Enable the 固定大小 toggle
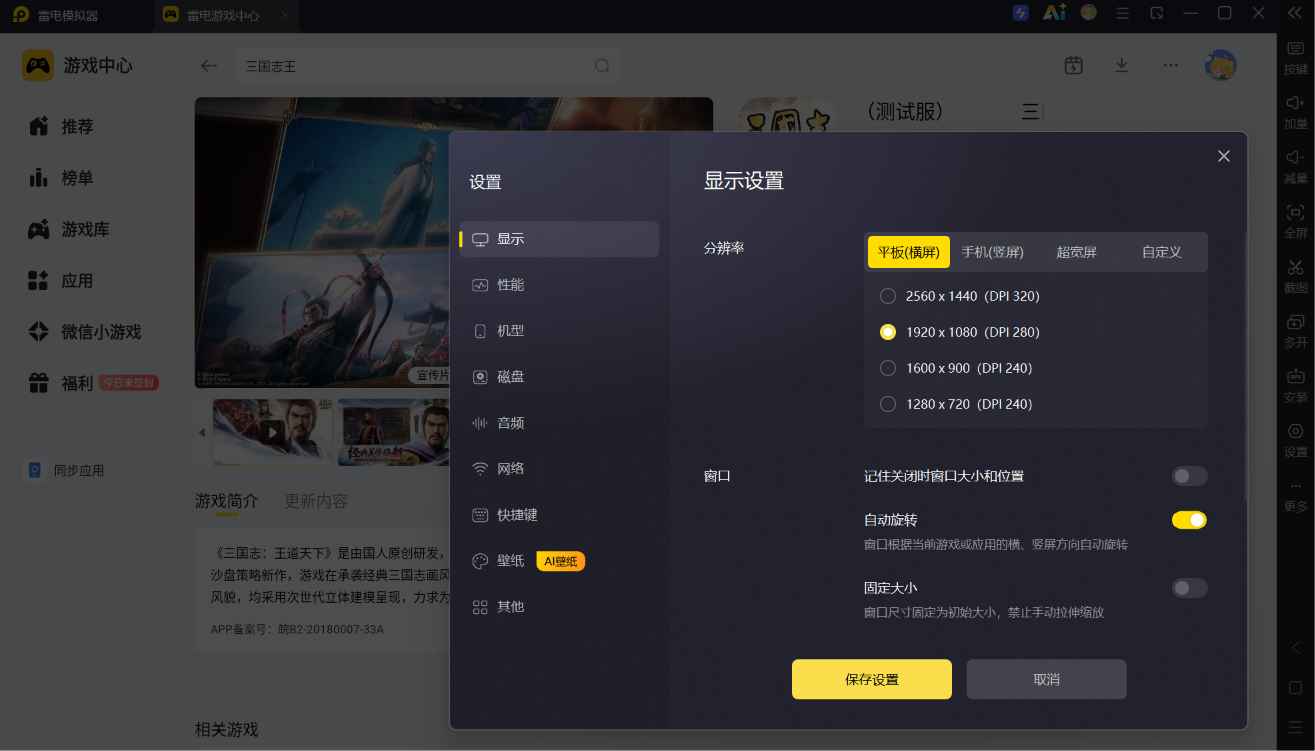This screenshot has width=1315, height=751. pyautogui.click(x=1189, y=588)
